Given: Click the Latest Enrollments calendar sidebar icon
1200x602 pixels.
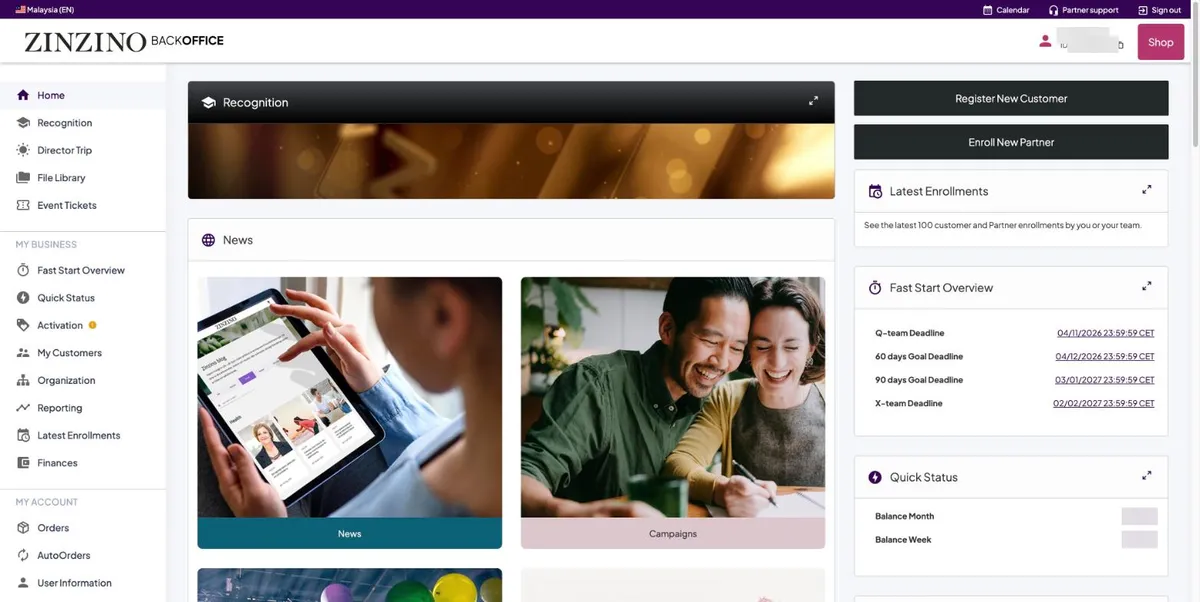Looking at the screenshot, I should 23,435.
